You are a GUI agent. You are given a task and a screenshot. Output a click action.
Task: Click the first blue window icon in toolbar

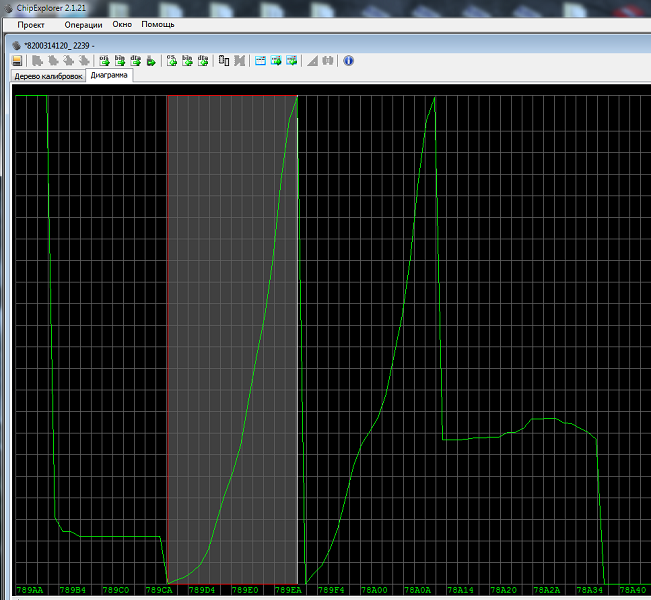pyautogui.click(x=261, y=60)
